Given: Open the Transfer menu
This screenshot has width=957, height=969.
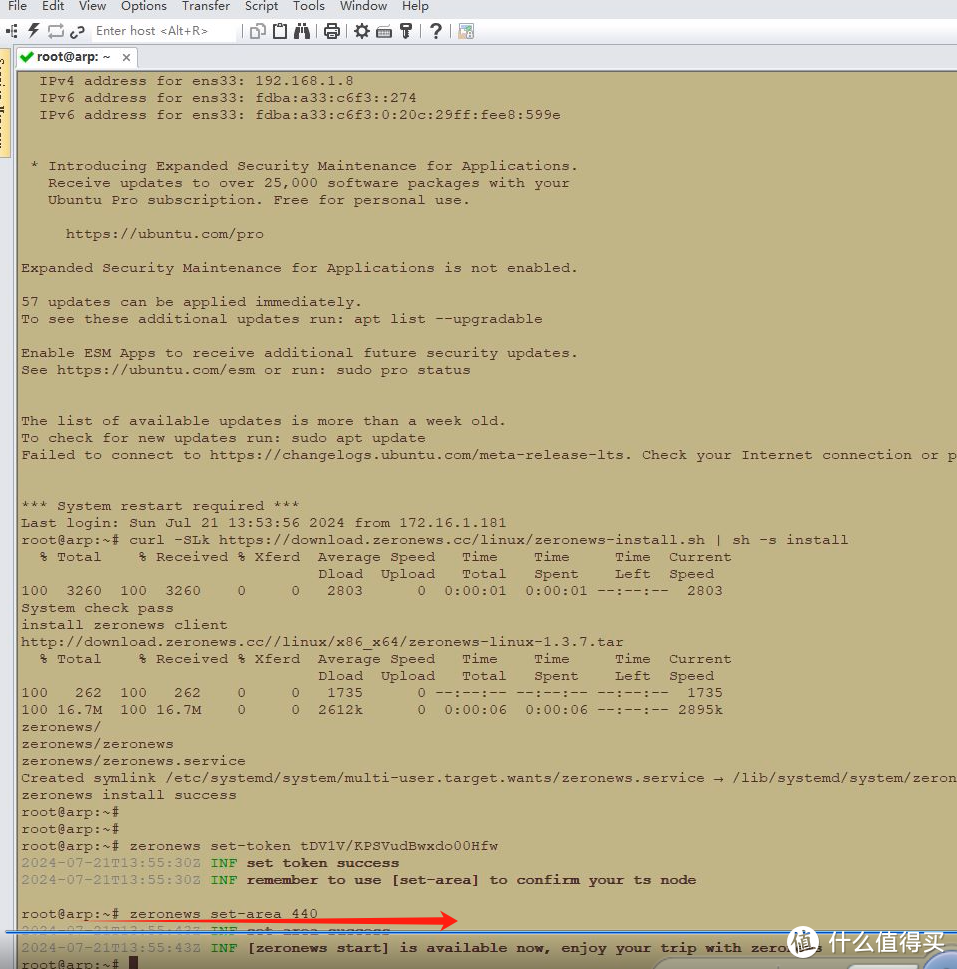Looking at the screenshot, I should (206, 6).
